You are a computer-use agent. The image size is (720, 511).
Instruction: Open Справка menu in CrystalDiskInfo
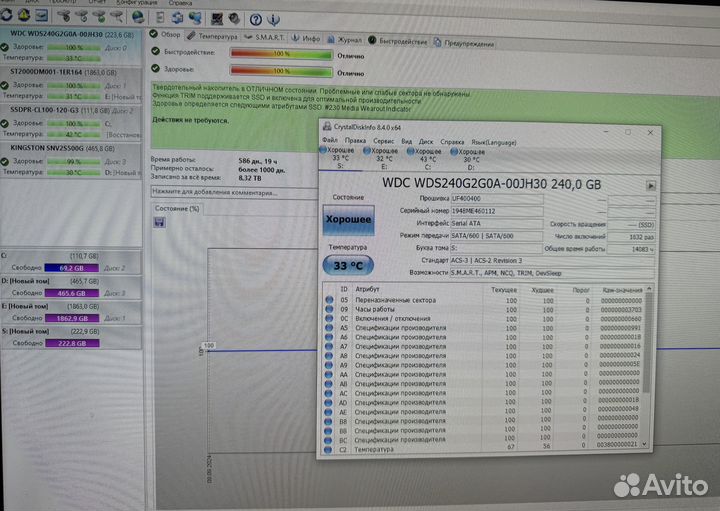click(452, 142)
